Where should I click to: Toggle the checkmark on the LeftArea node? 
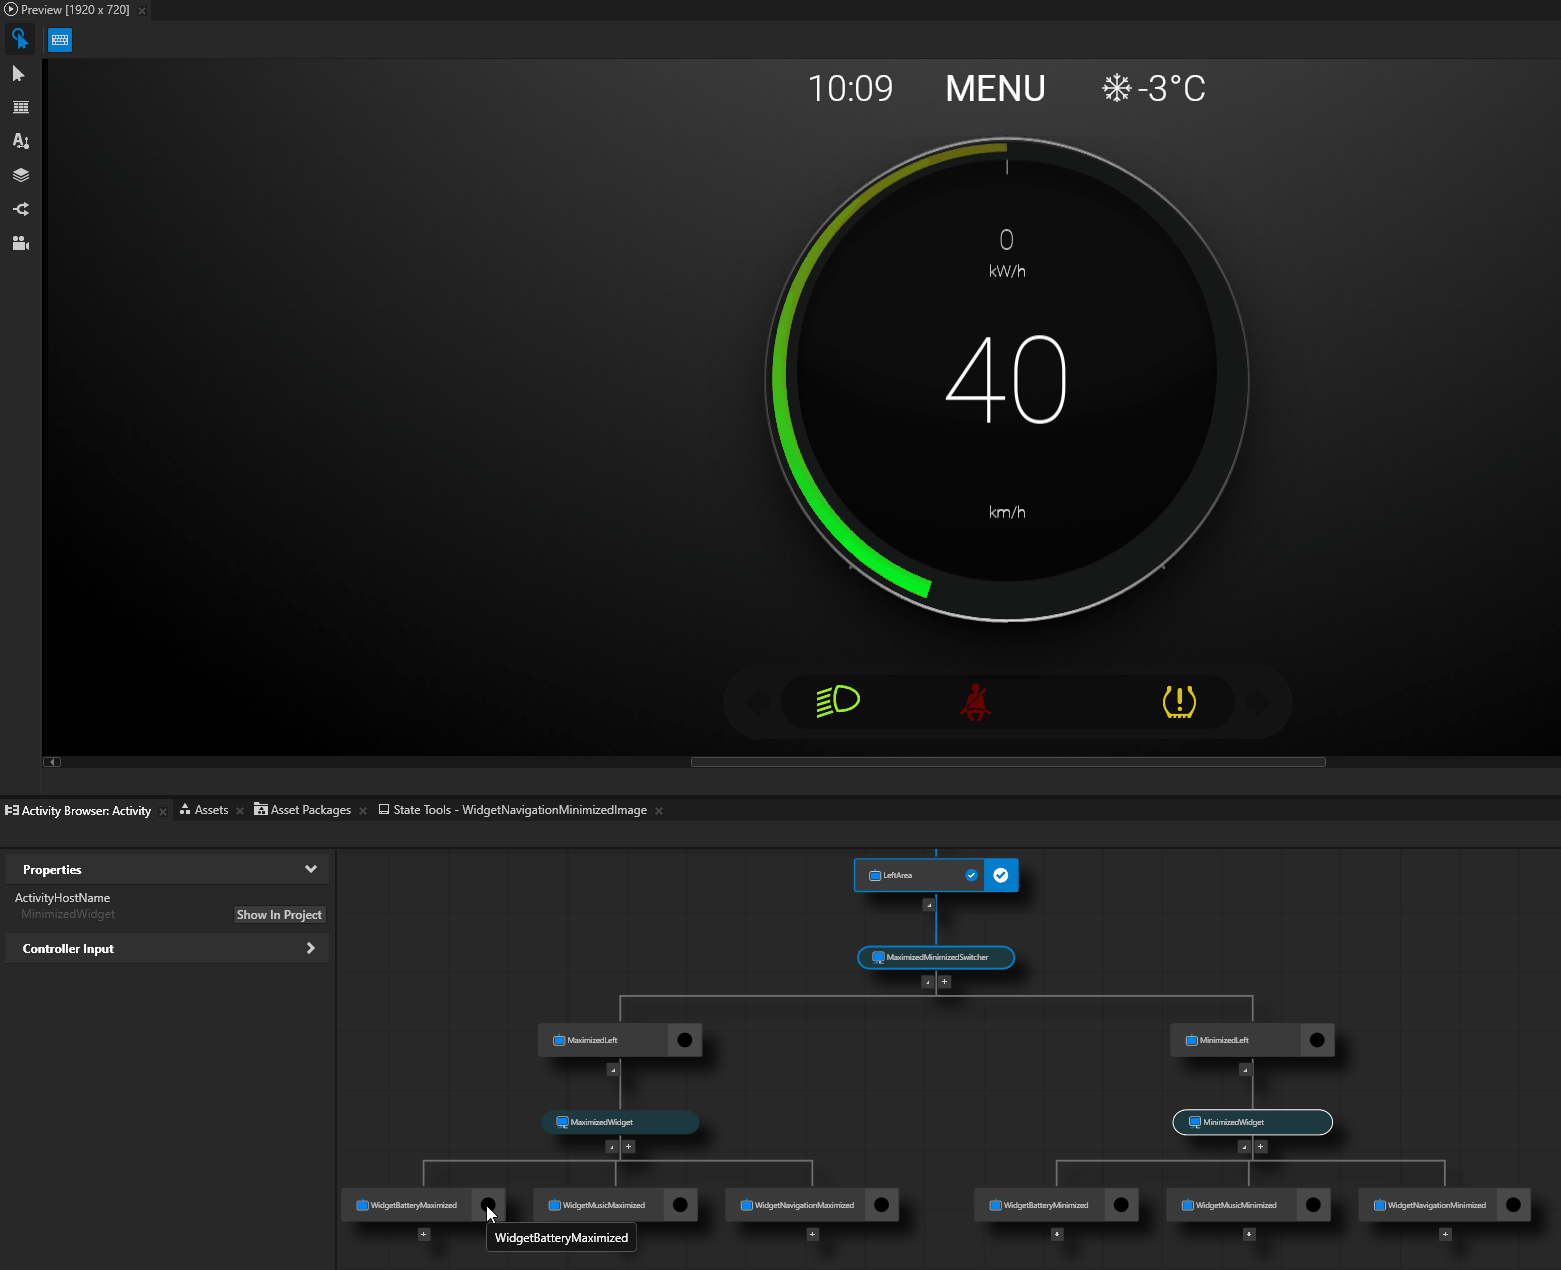pos(971,874)
